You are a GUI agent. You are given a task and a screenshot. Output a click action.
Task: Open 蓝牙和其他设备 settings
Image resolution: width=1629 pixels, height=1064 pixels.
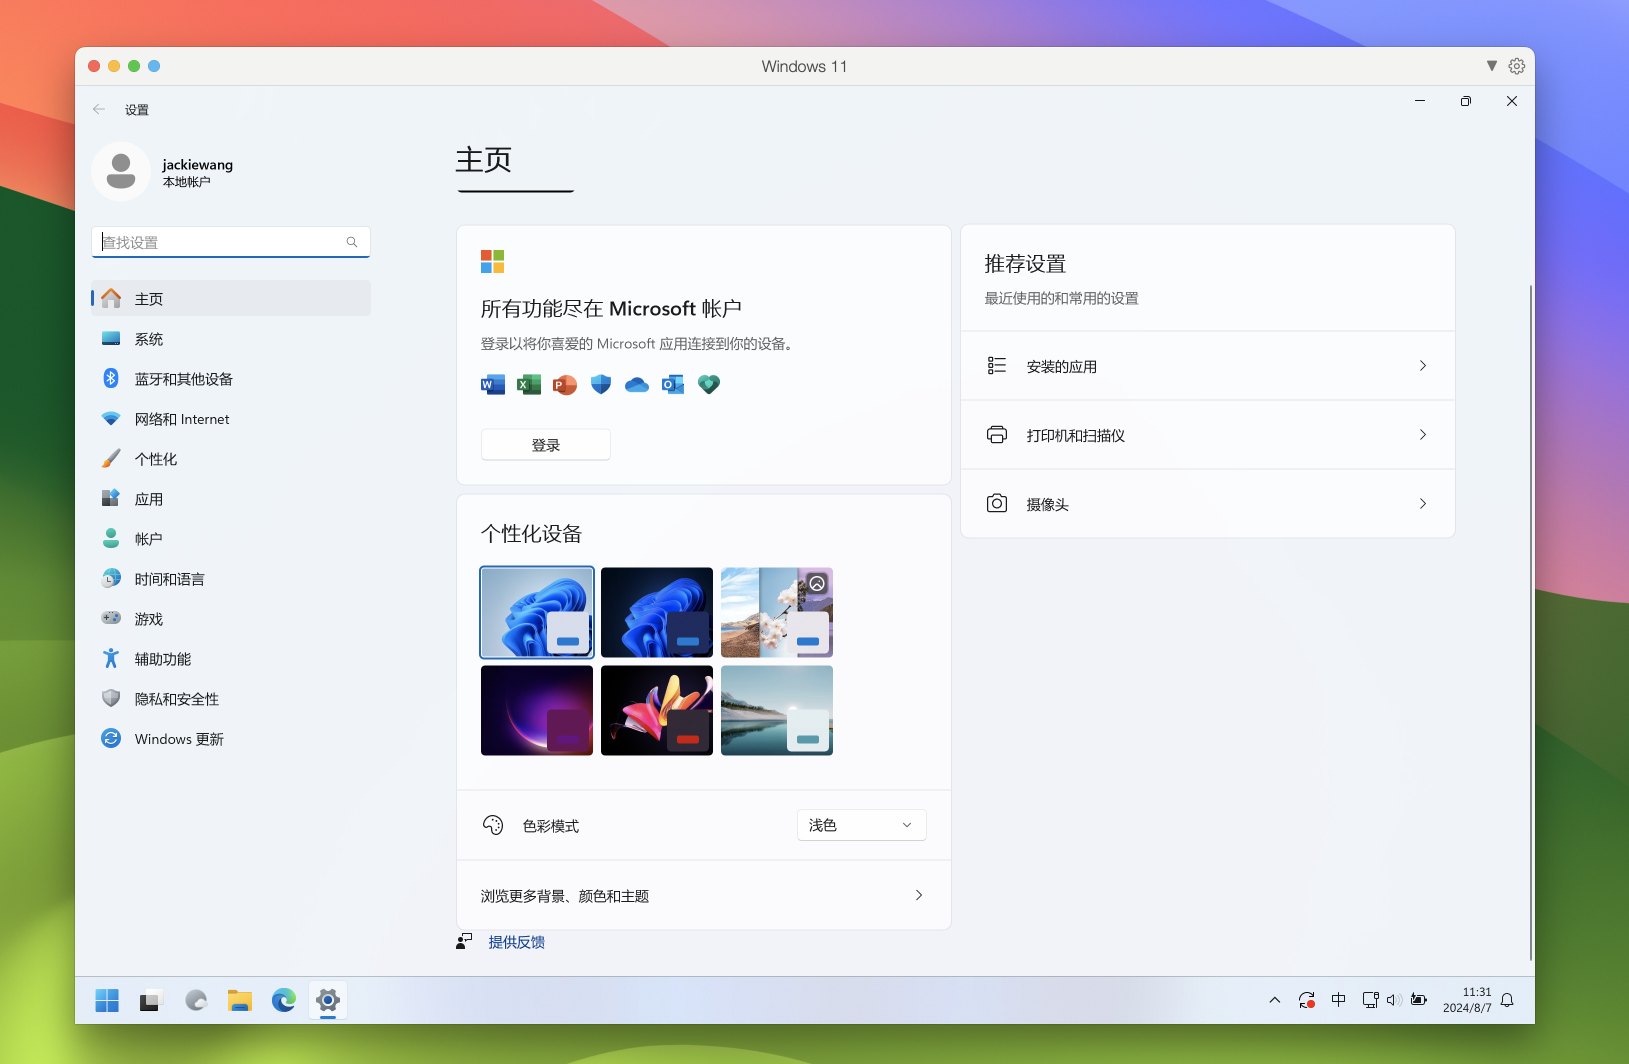[x=231, y=379]
